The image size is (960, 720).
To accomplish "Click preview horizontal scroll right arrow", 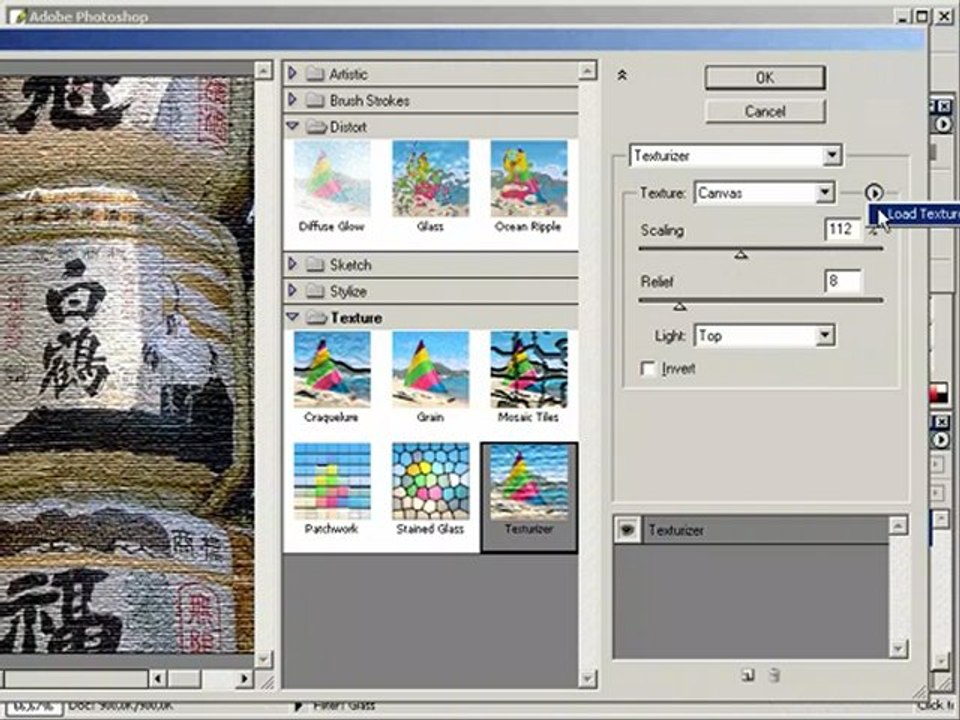I will click(244, 678).
